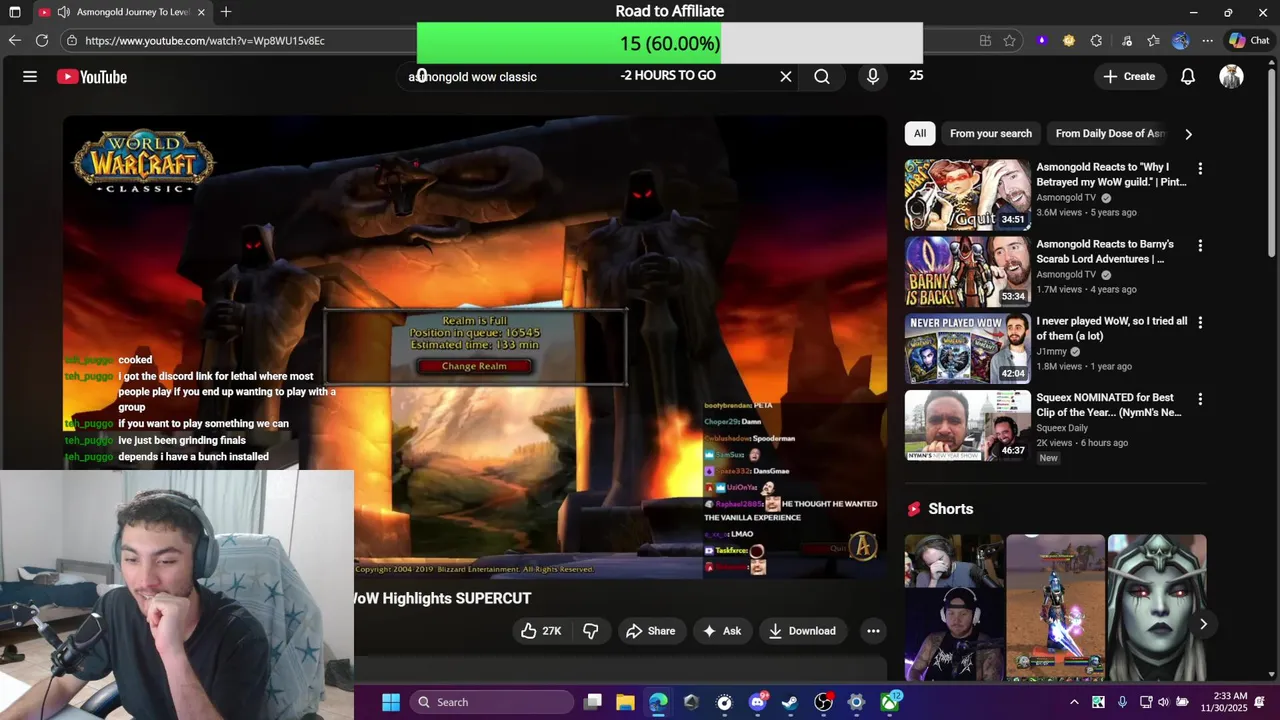
Task: Open File Explorer from taskbar
Action: coord(625,702)
